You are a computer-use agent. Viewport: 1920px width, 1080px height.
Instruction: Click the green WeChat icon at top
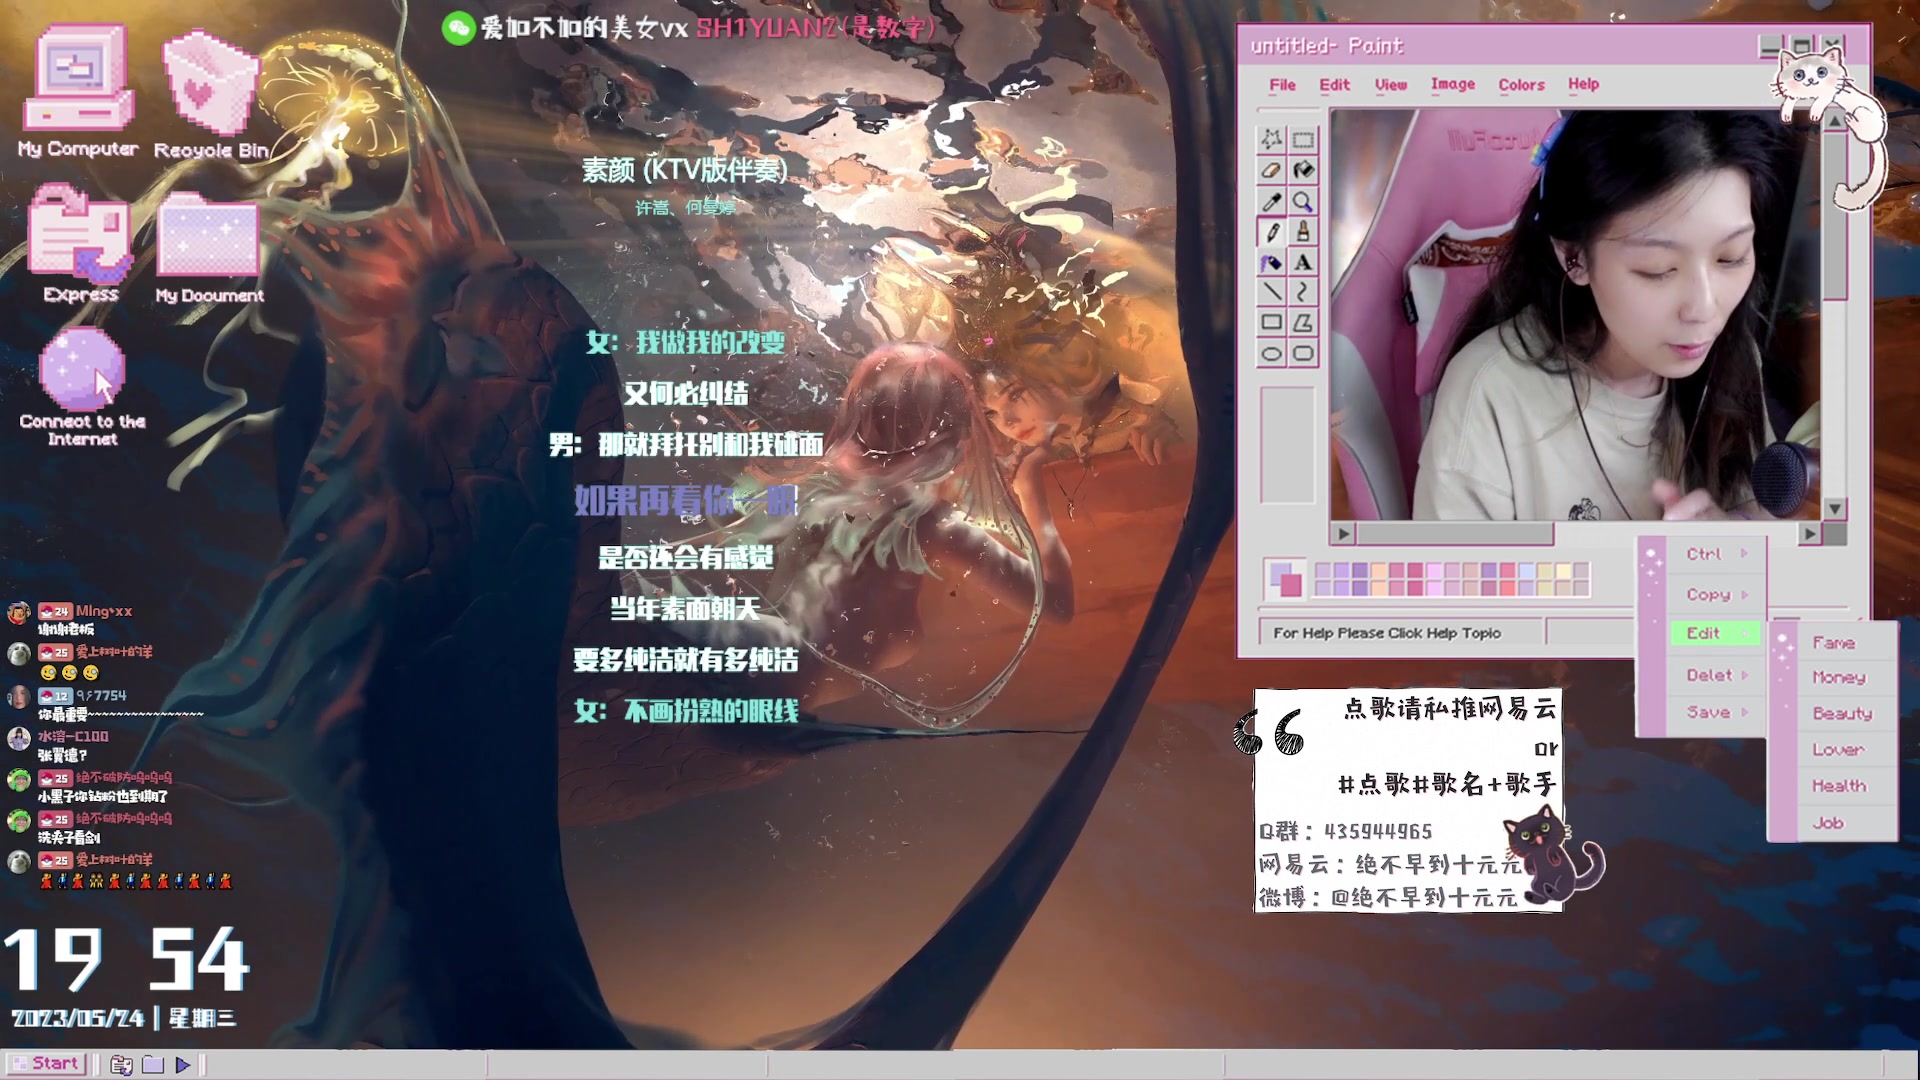pos(458,28)
